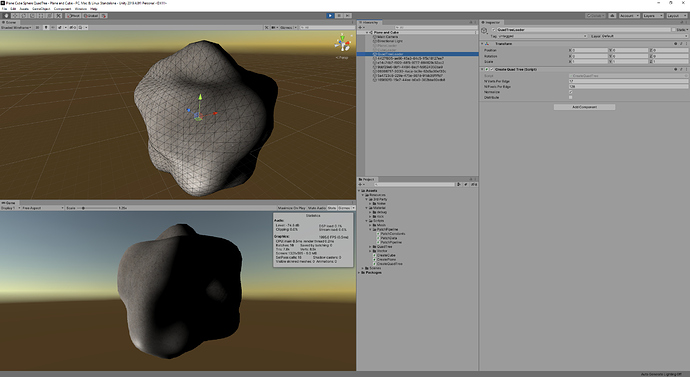Start Play mode with play button
The image size is (690, 377).
[x=330, y=16]
